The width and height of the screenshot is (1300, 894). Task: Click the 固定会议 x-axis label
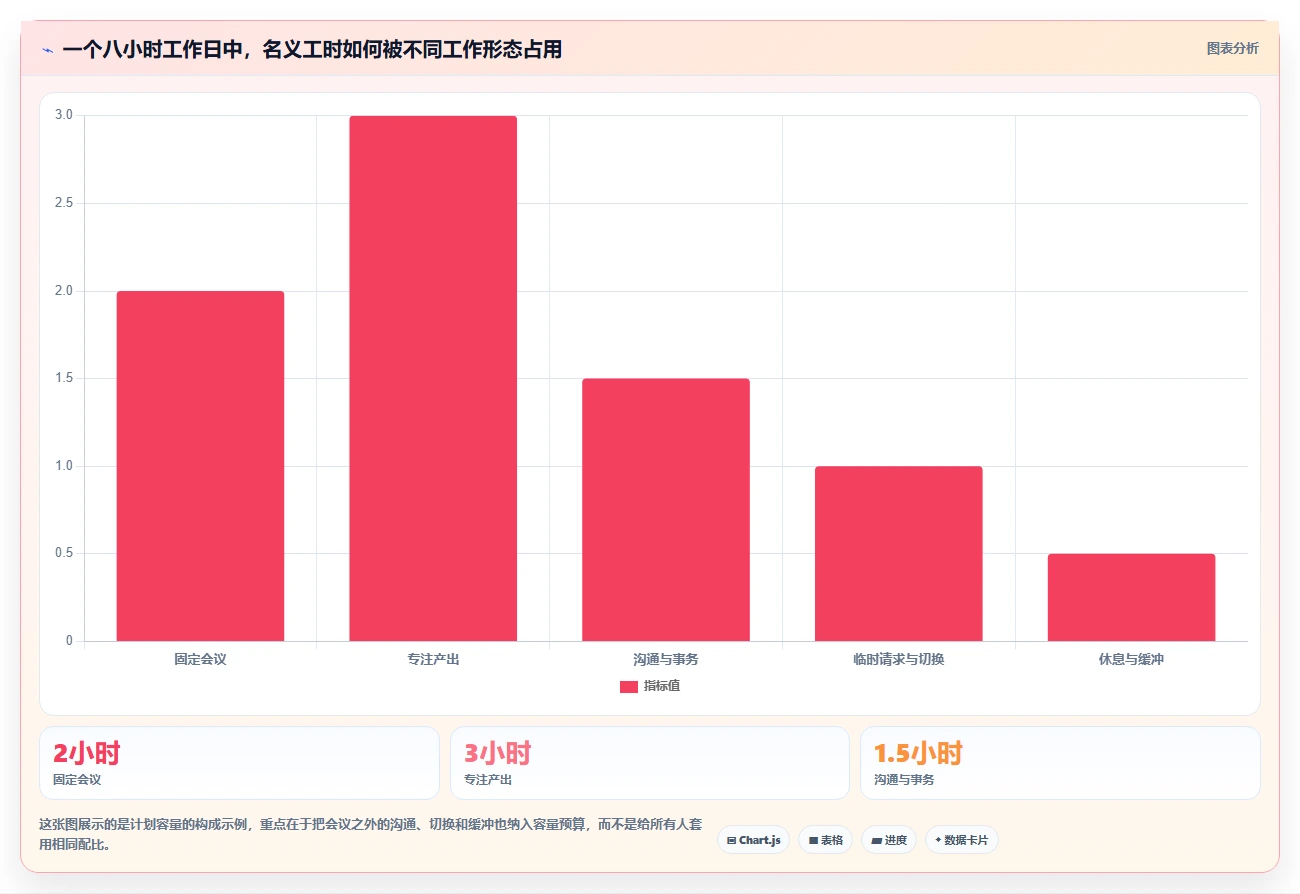coord(200,659)
